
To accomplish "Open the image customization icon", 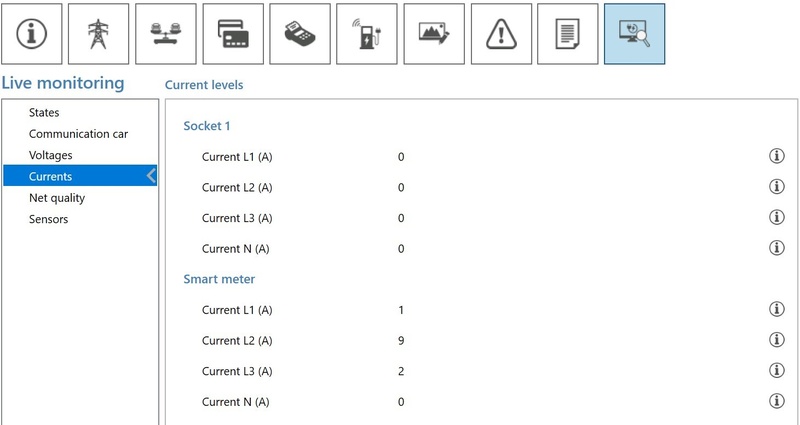I will pyautogui.click(x=434, y=34).
